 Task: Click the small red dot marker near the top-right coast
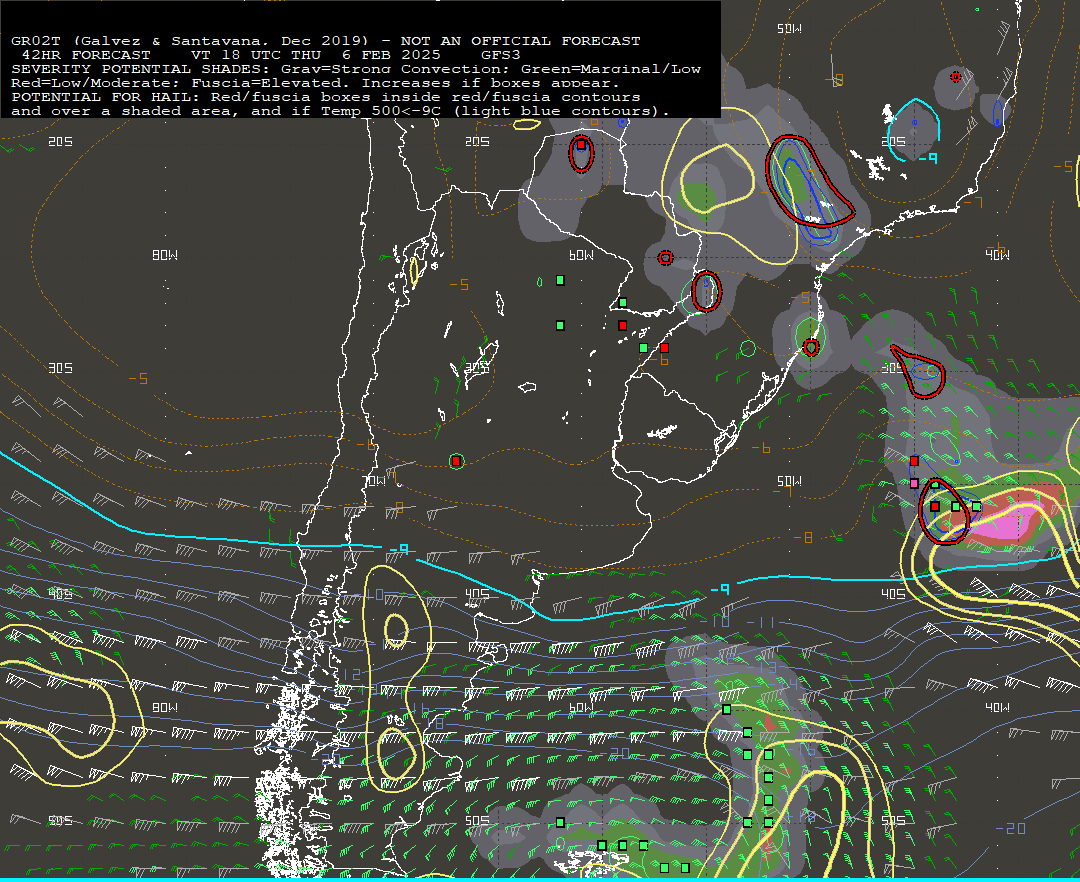(955, 76)
